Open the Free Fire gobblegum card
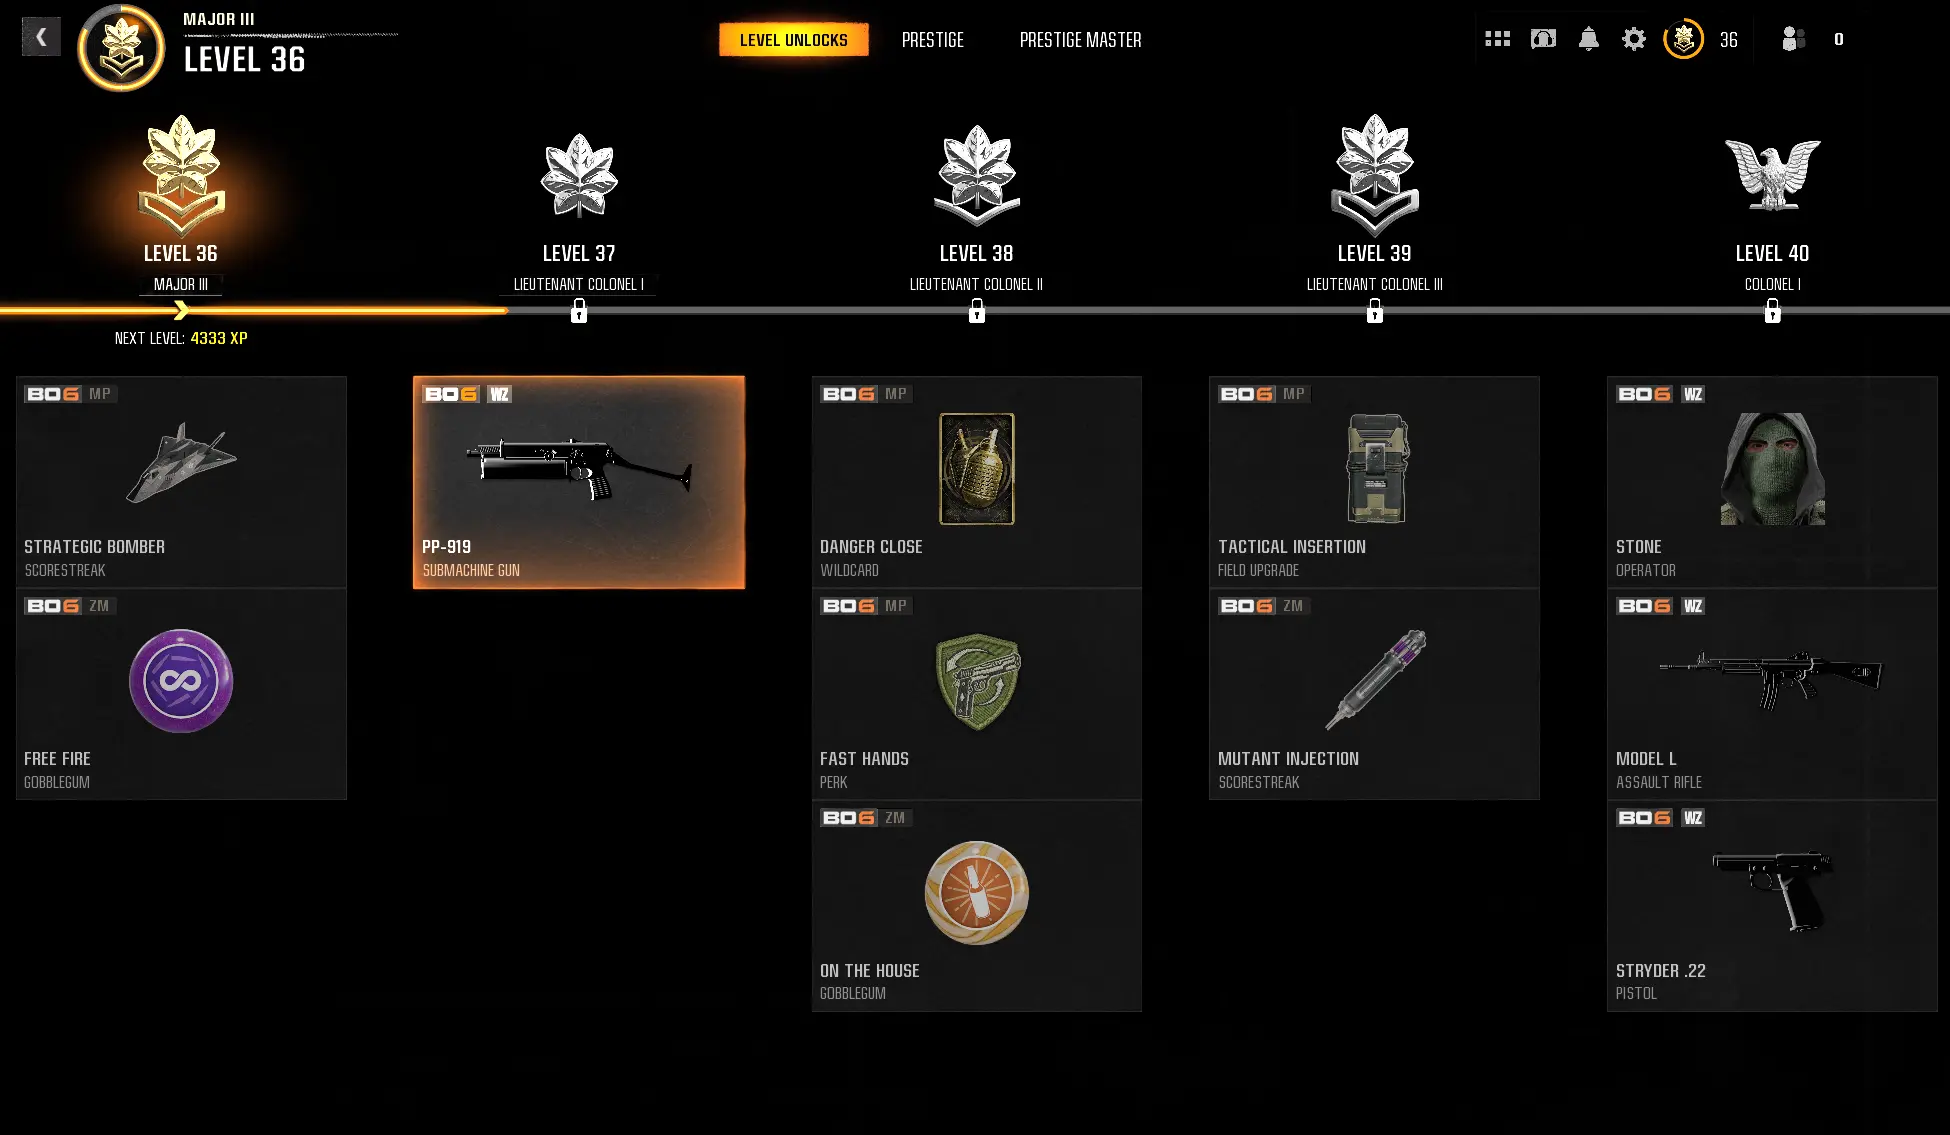Image resolution: width=1950 pixels, height=1135 pixels. [x=181, y=694]
